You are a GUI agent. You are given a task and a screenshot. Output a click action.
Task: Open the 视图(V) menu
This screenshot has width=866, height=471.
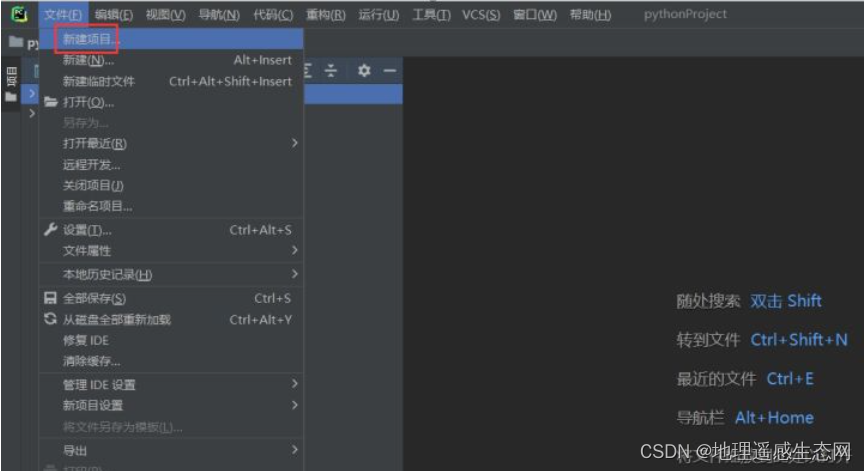click(166, 15)
